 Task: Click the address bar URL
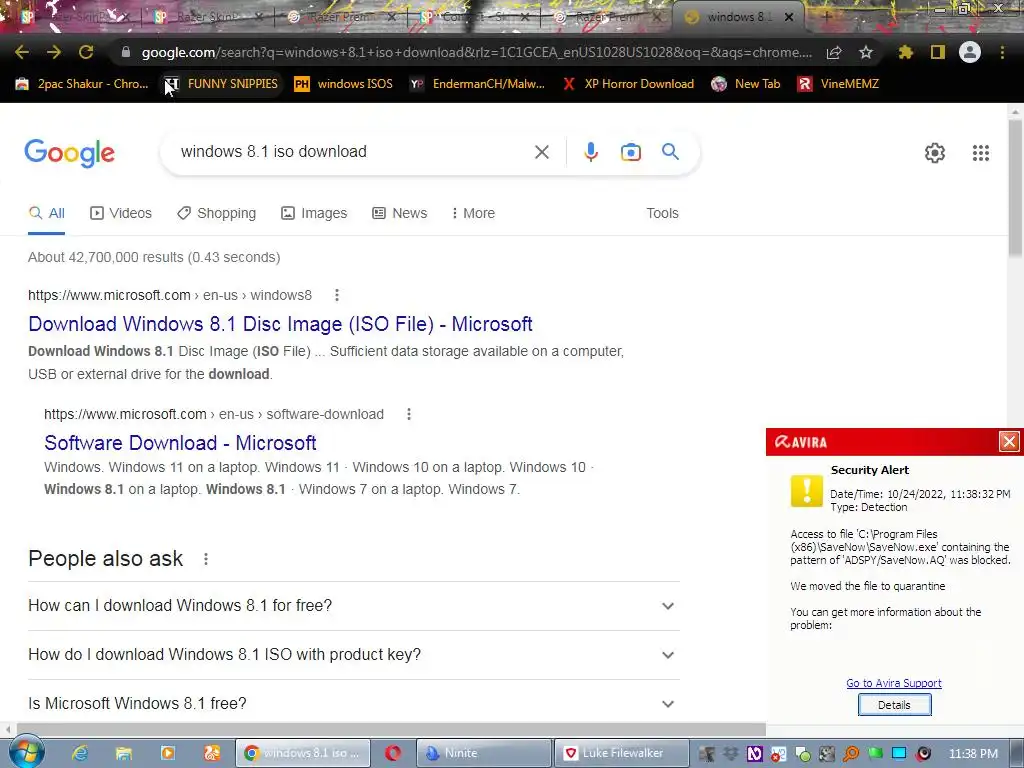pos(477,52)
